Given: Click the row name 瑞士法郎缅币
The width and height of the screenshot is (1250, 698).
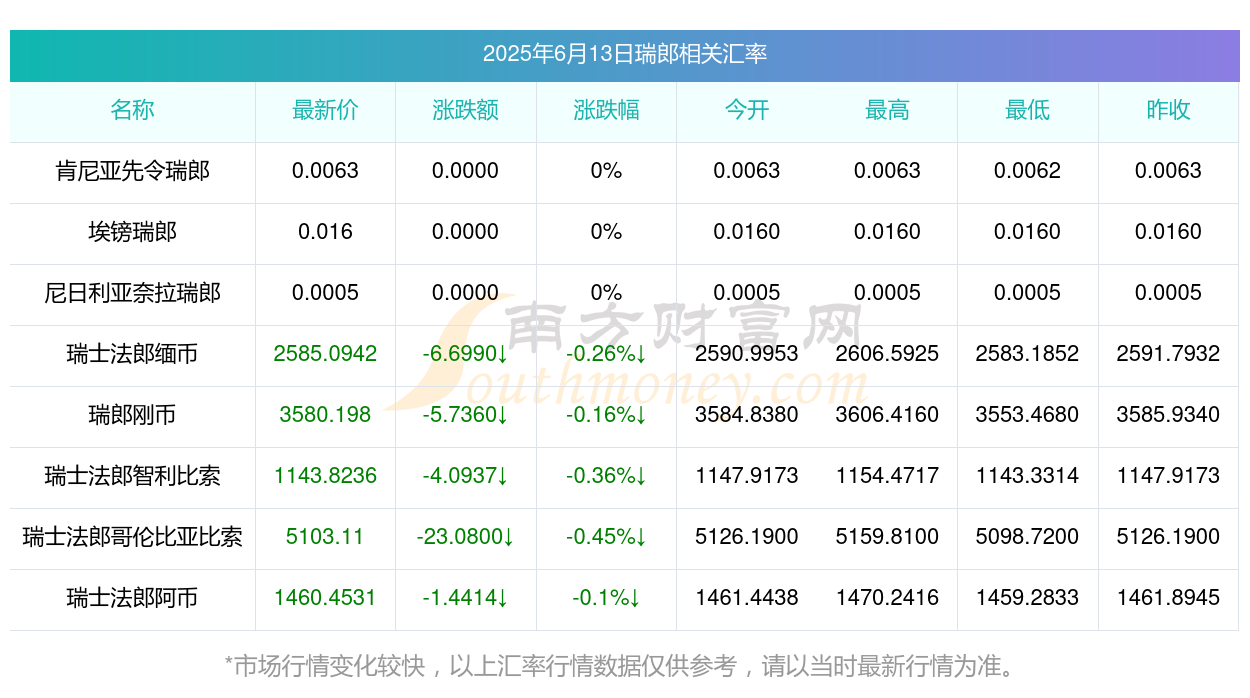Looking at the screenshot, I should pyautogui.click(x=133, y=354).
